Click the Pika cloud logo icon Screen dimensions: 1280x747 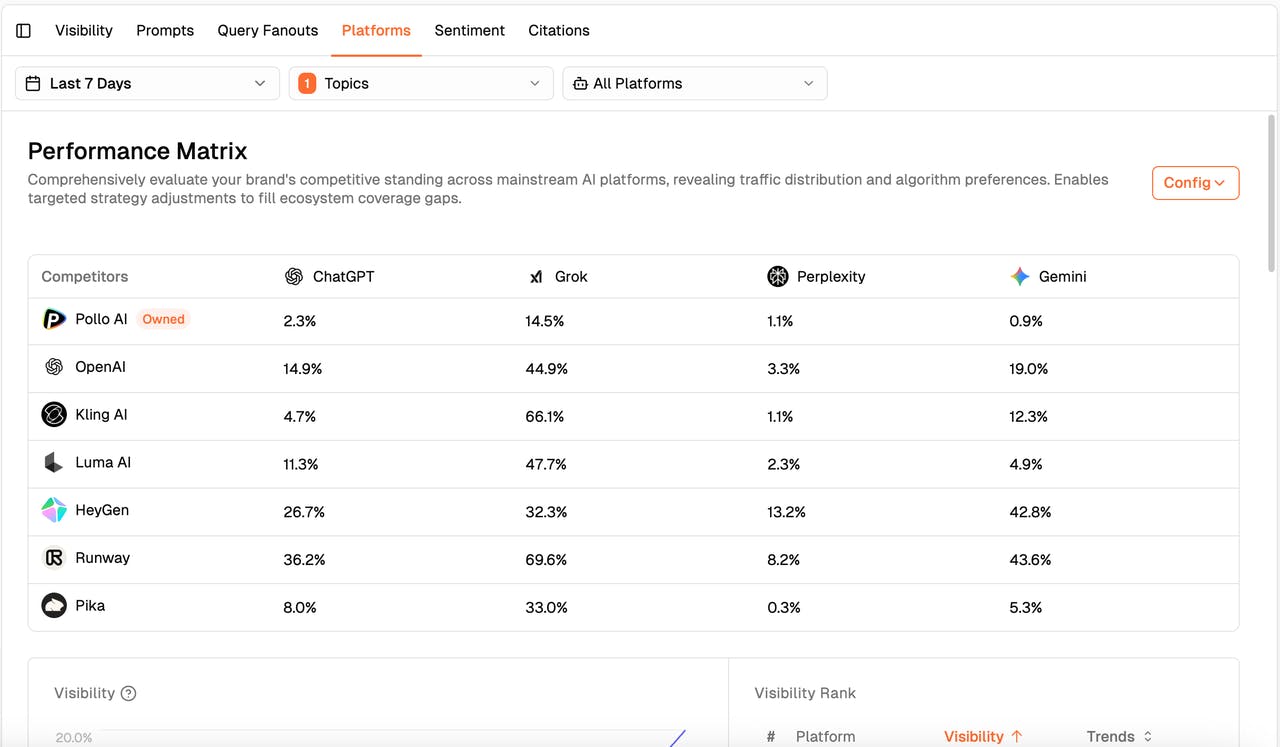click(x=54, y=606)
